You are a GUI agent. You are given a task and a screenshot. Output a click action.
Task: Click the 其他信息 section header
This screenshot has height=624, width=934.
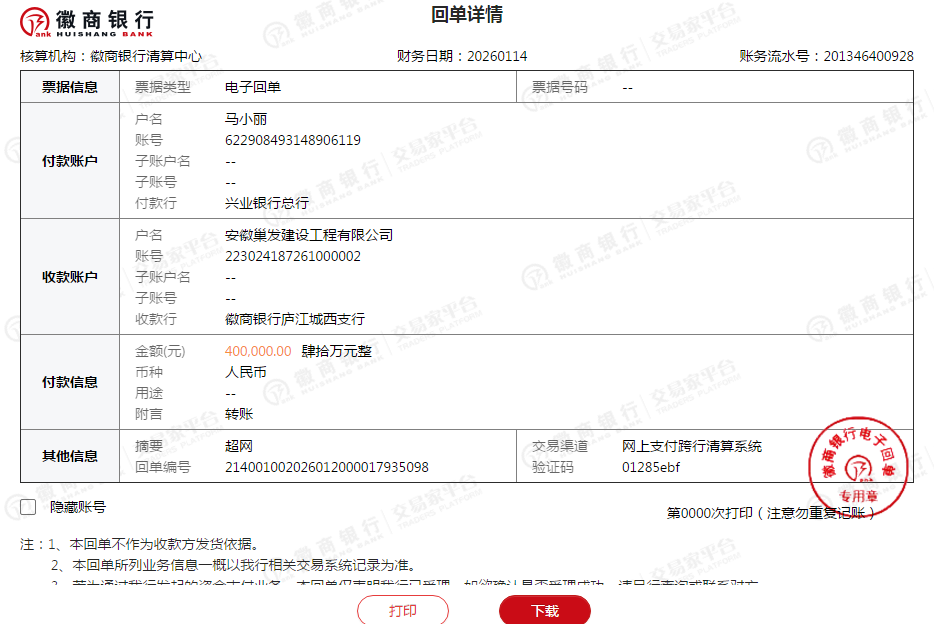70,456
